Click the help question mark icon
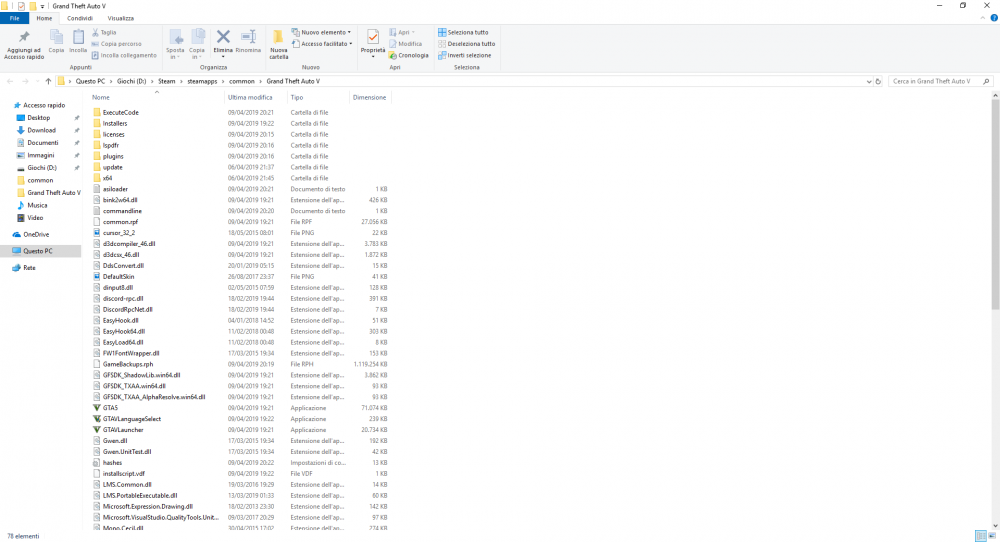The image size is (1000, 542). 993,18
